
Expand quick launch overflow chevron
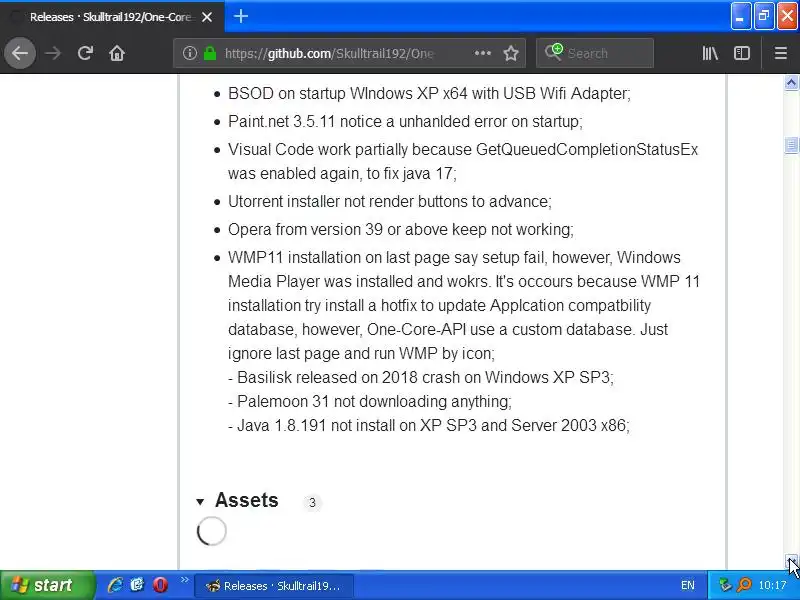184,579
